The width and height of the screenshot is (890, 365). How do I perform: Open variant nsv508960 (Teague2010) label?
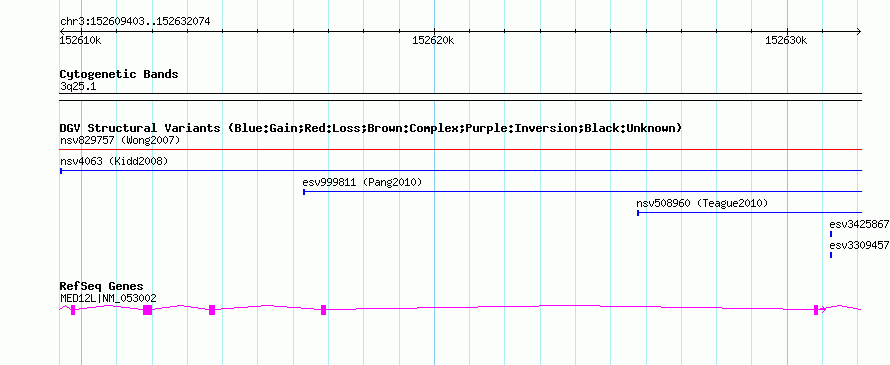coord(702,203)
